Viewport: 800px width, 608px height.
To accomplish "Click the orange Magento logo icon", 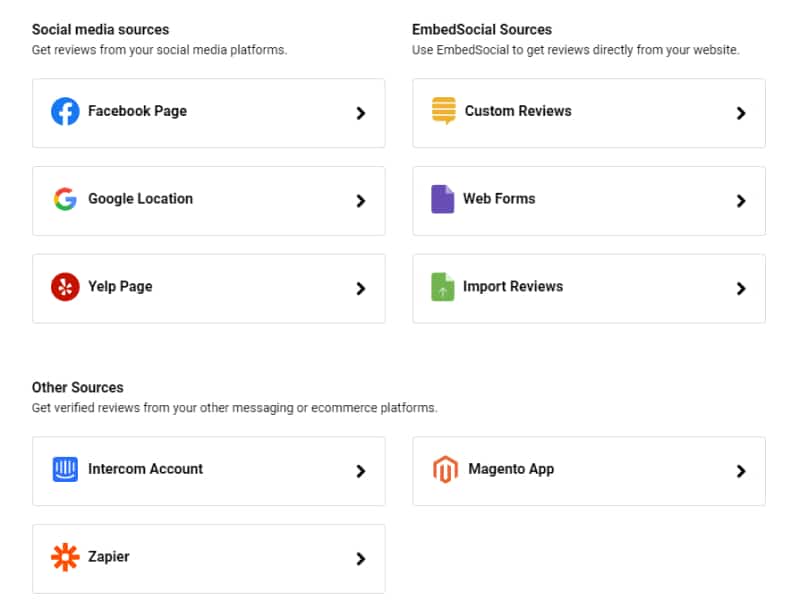I will 445,469.
